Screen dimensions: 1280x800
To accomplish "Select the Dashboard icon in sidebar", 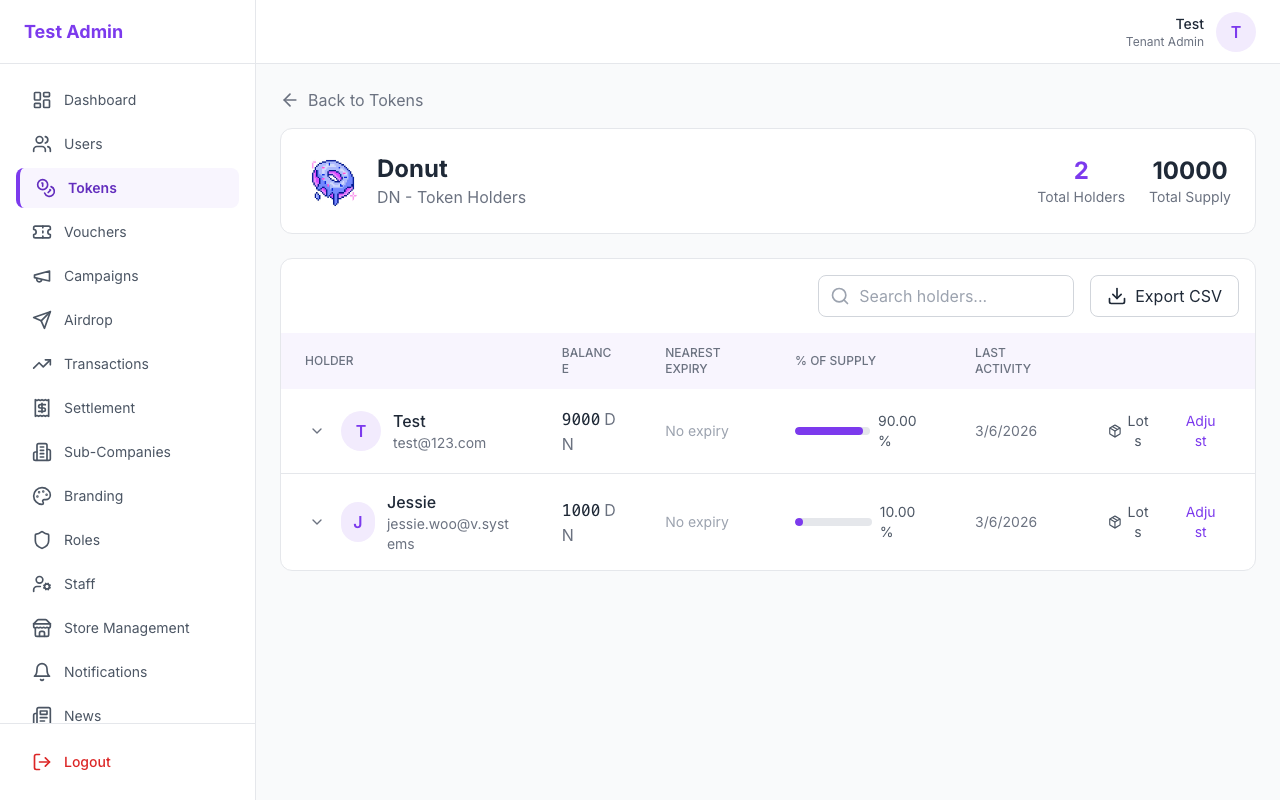I will pyautogui.click(x=41, y=100).
